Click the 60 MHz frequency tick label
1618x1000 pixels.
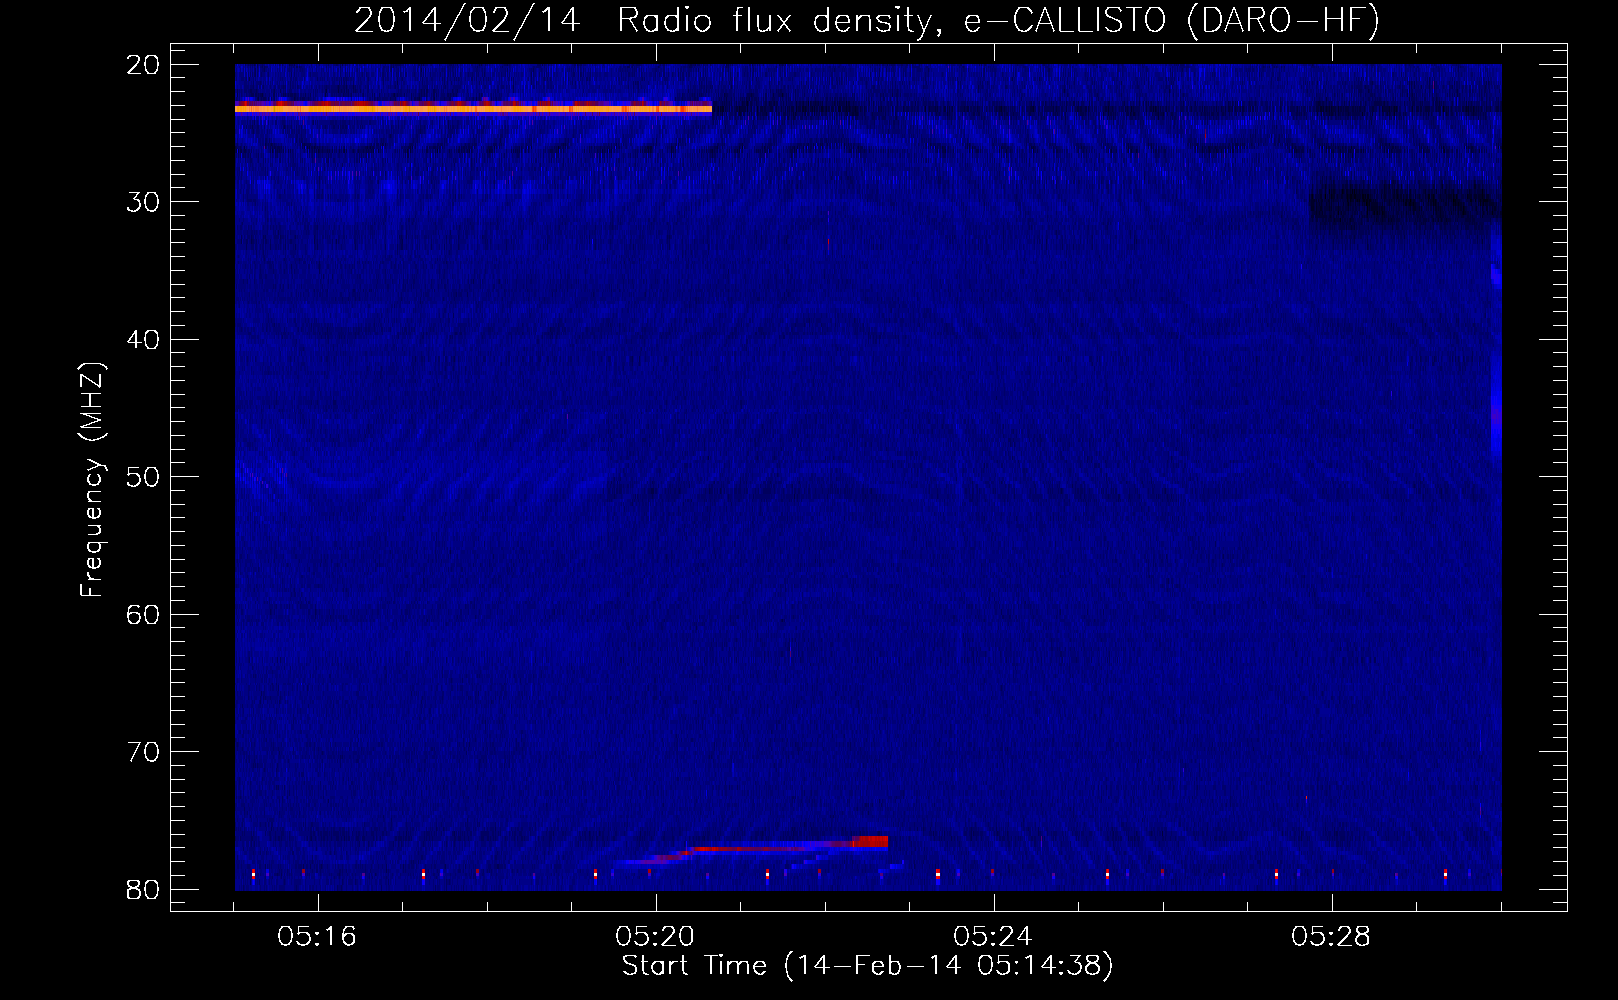[145, 614]
